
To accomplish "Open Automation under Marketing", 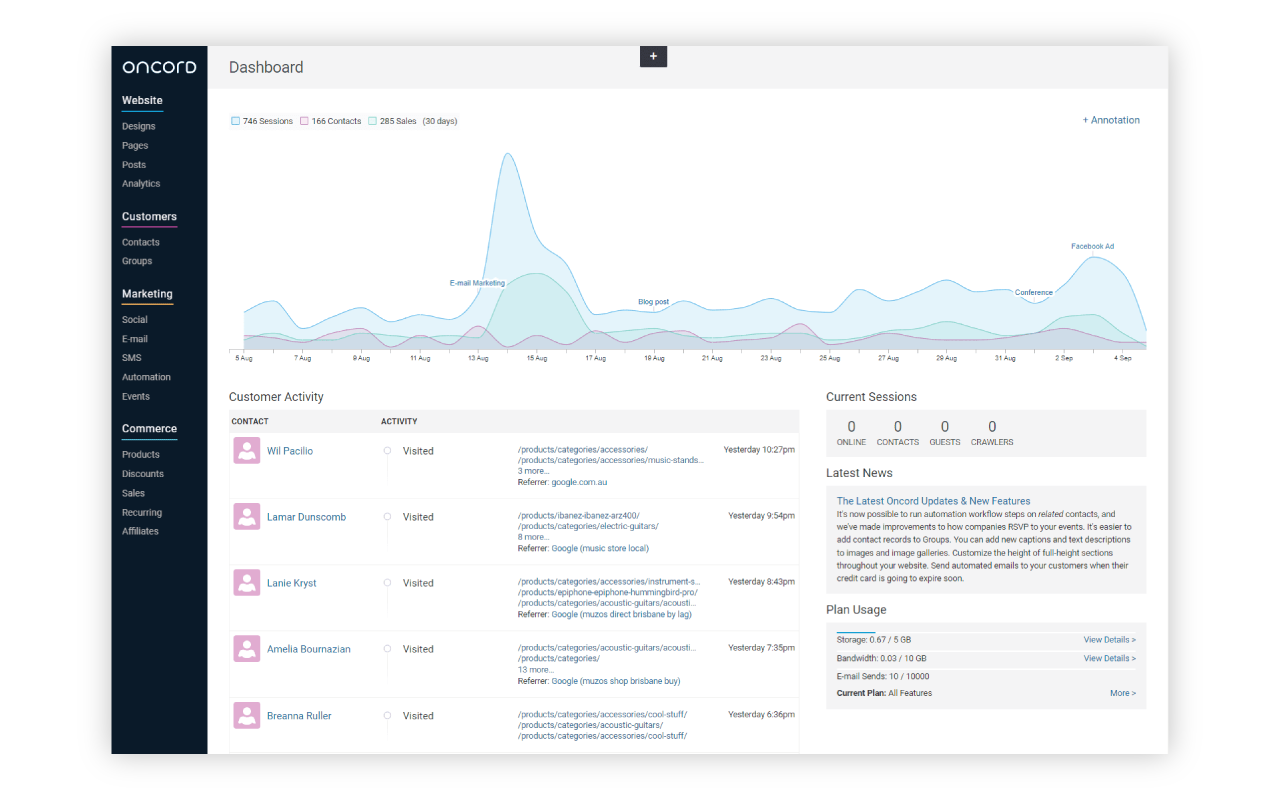I will coord(146,377).
